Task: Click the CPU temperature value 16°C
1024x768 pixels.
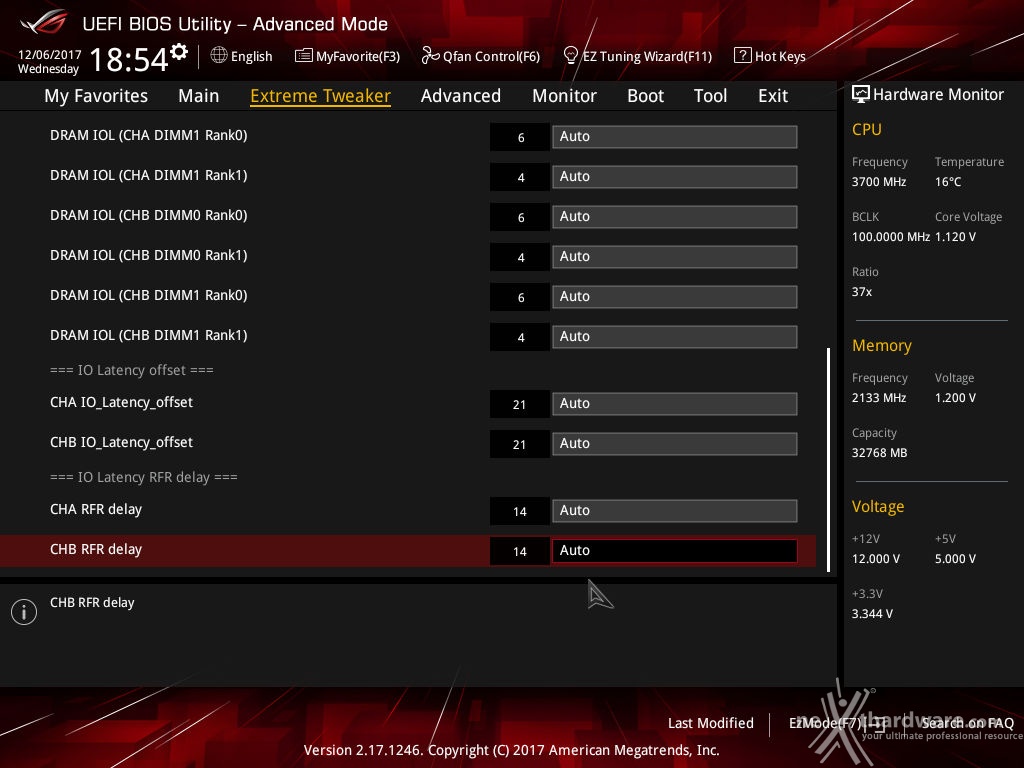Action: [x=948, y=182]
